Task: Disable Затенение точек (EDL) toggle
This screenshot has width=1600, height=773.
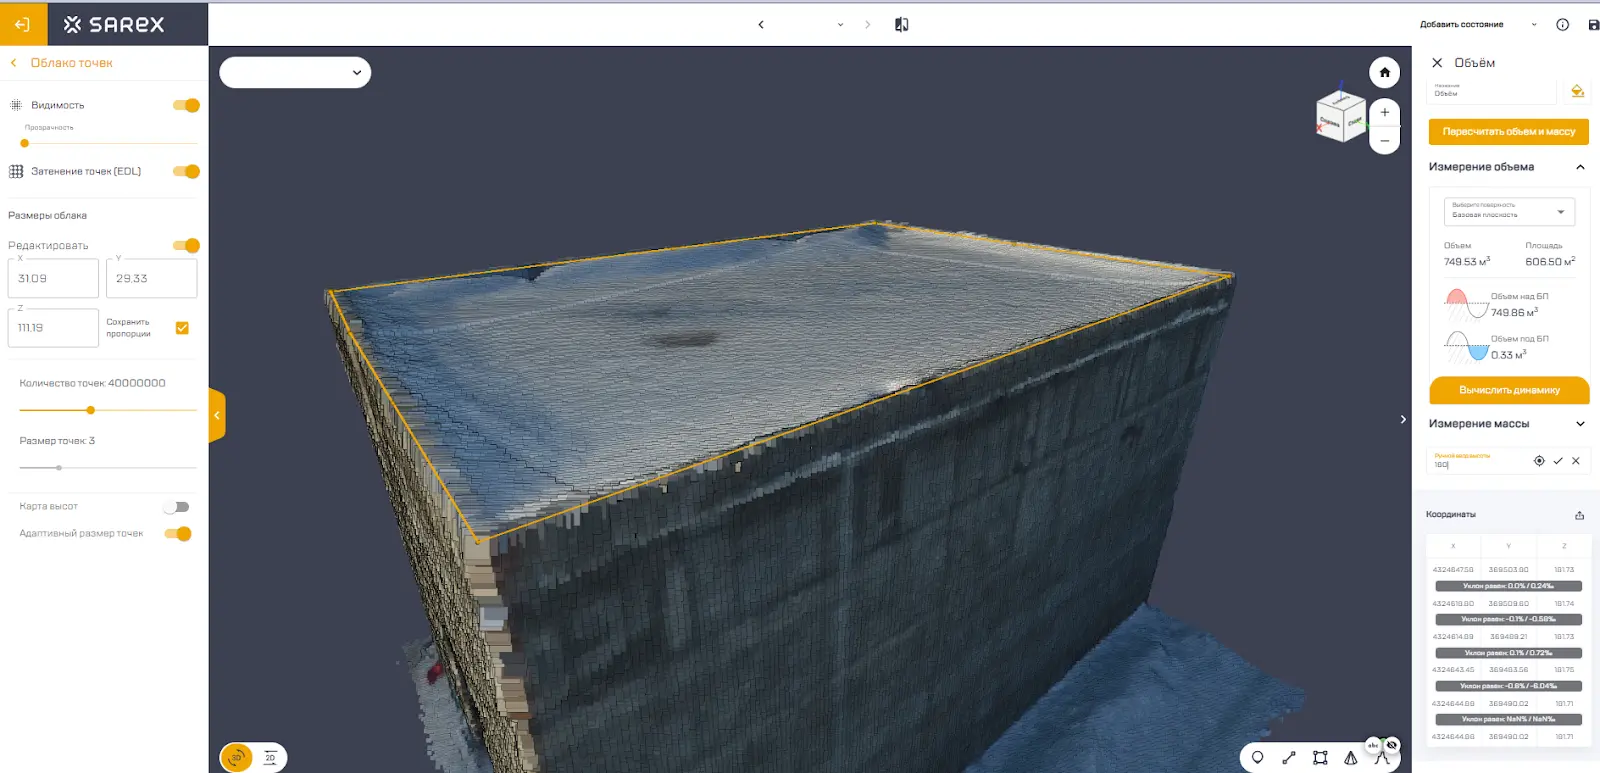Action: (x=186, y=171)
